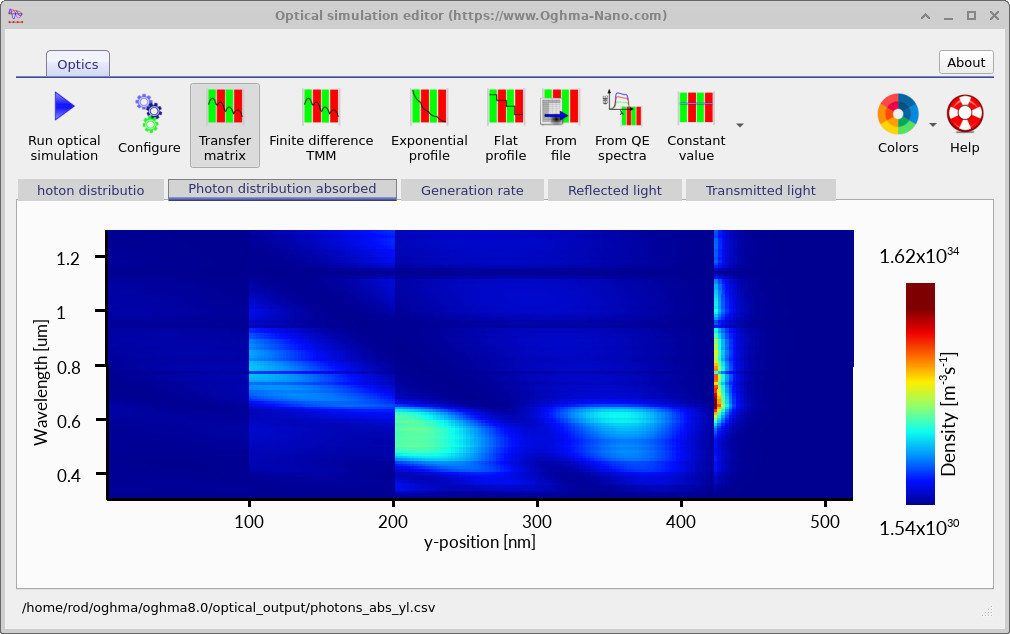Switch to Generation rate tab
This screenshot has height=634, width=1010.
pos(472,190)
